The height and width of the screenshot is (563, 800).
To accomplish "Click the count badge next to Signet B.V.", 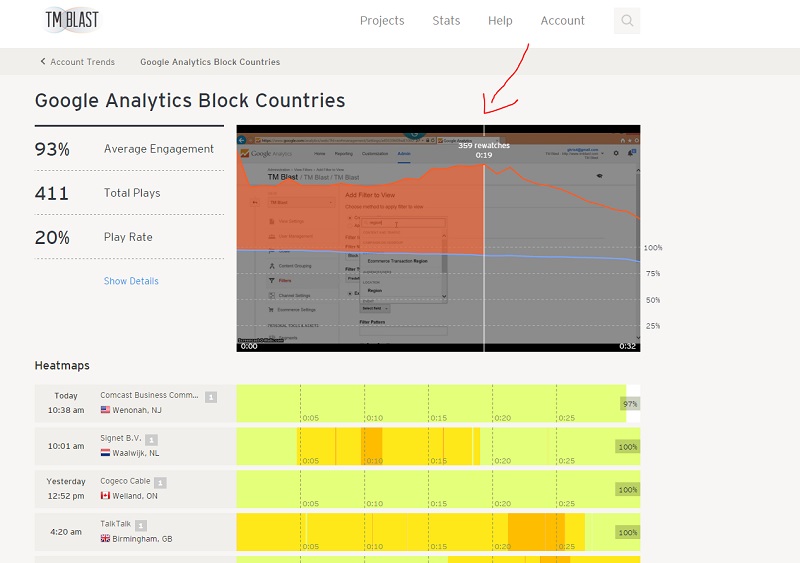I will [151, 439].
